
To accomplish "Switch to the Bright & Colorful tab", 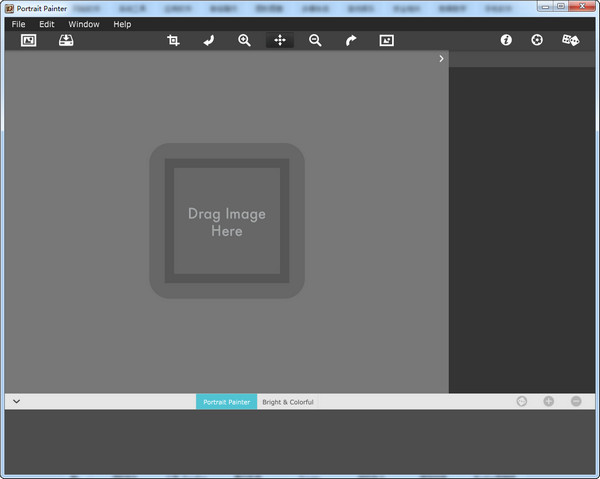I will click(288, 402).
